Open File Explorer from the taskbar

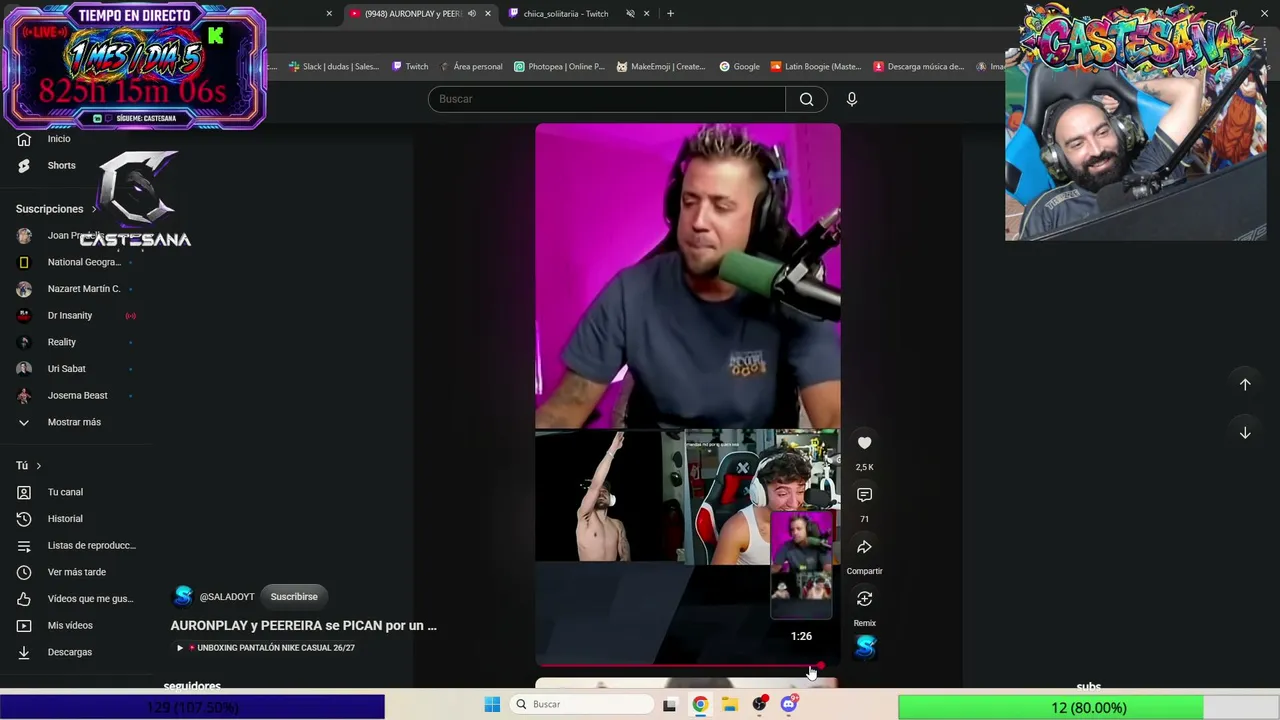(x=730, y=705)
